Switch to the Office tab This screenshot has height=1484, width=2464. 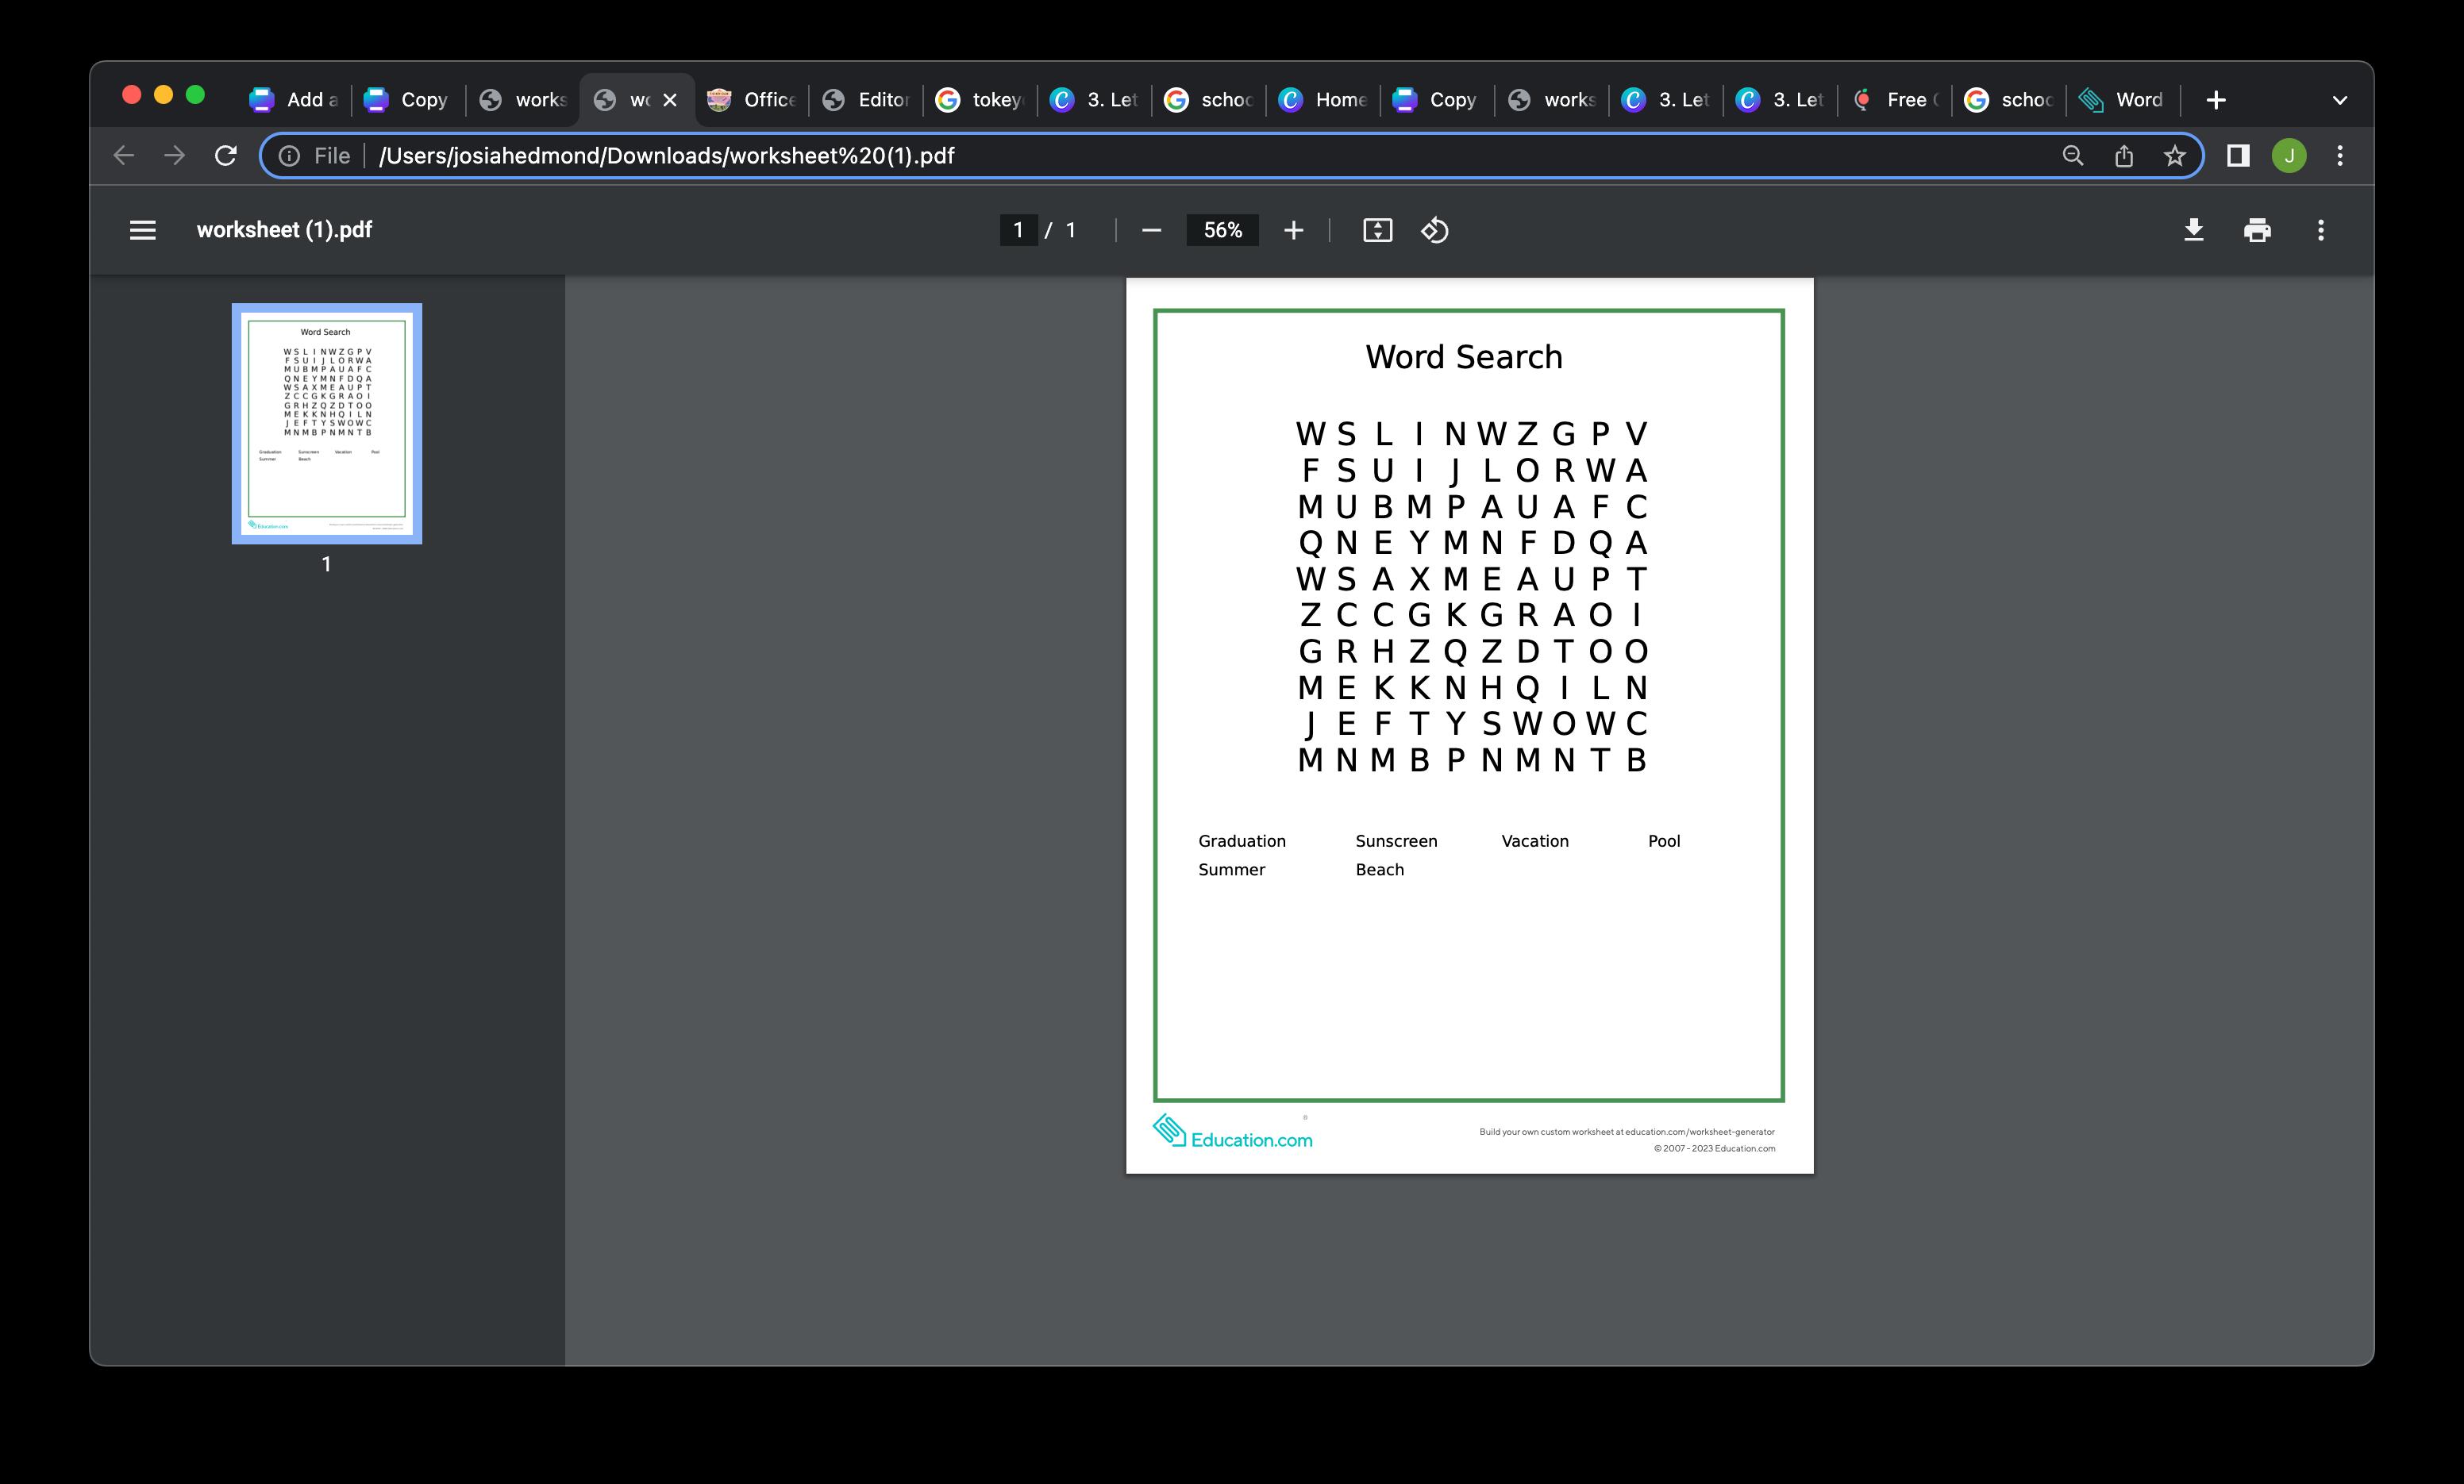[x=752, y=100]
